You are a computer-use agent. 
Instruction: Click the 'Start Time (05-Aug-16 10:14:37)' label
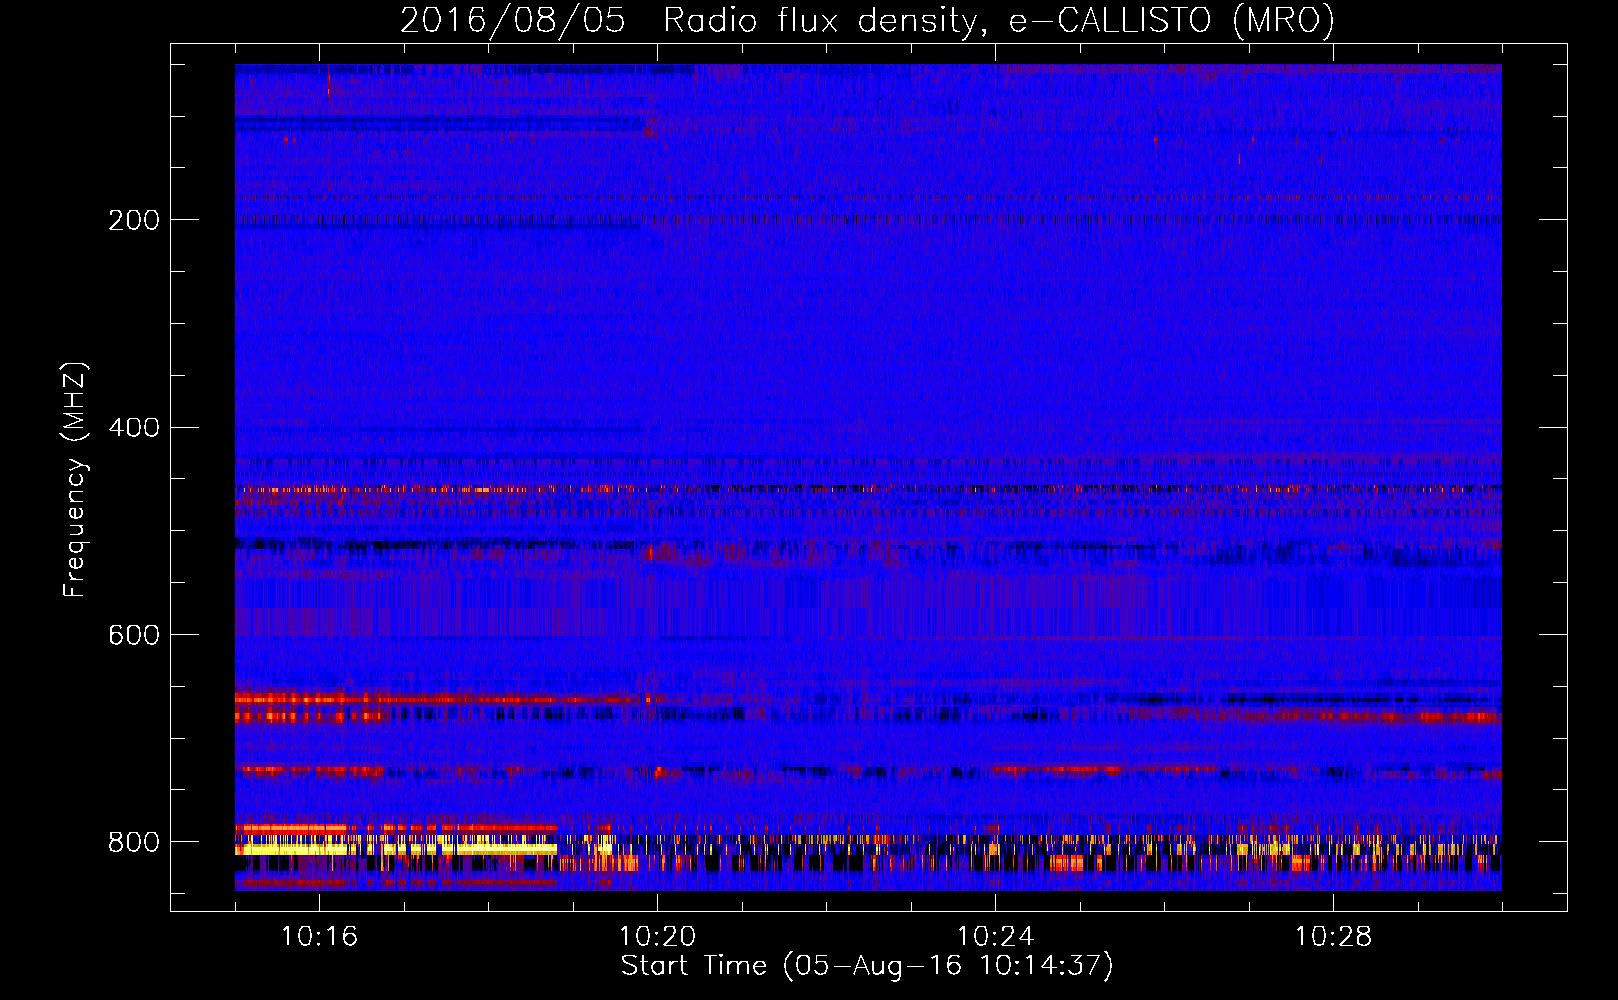[x=867, y=966]
